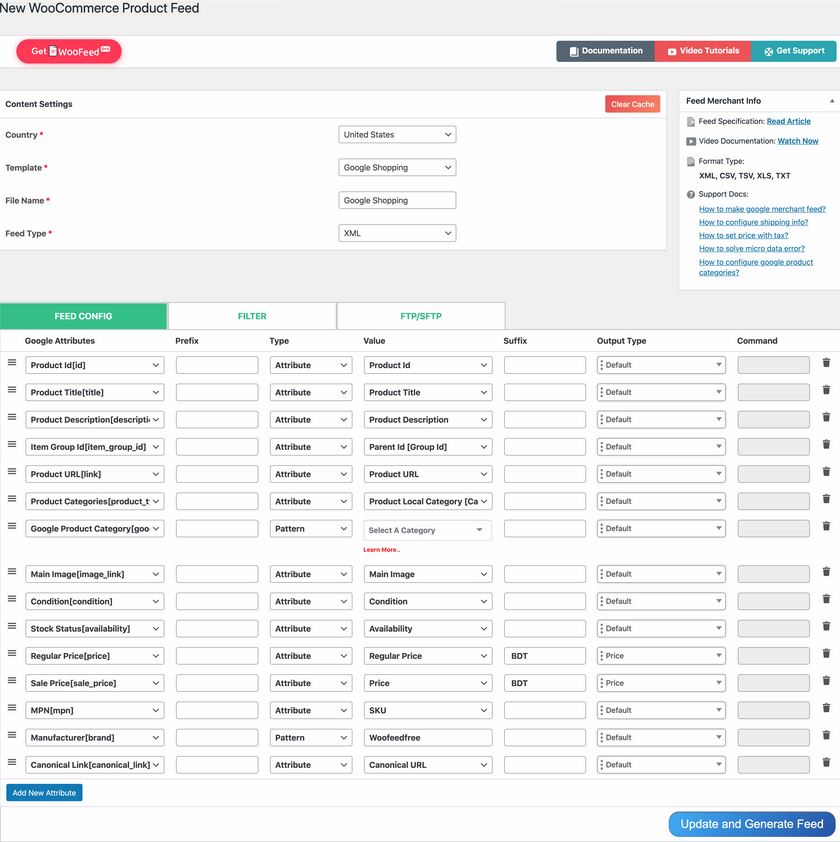Screen dimensions: 840x842
Task: Click the Prefix field in Product Id row
Action: point(217,365)
